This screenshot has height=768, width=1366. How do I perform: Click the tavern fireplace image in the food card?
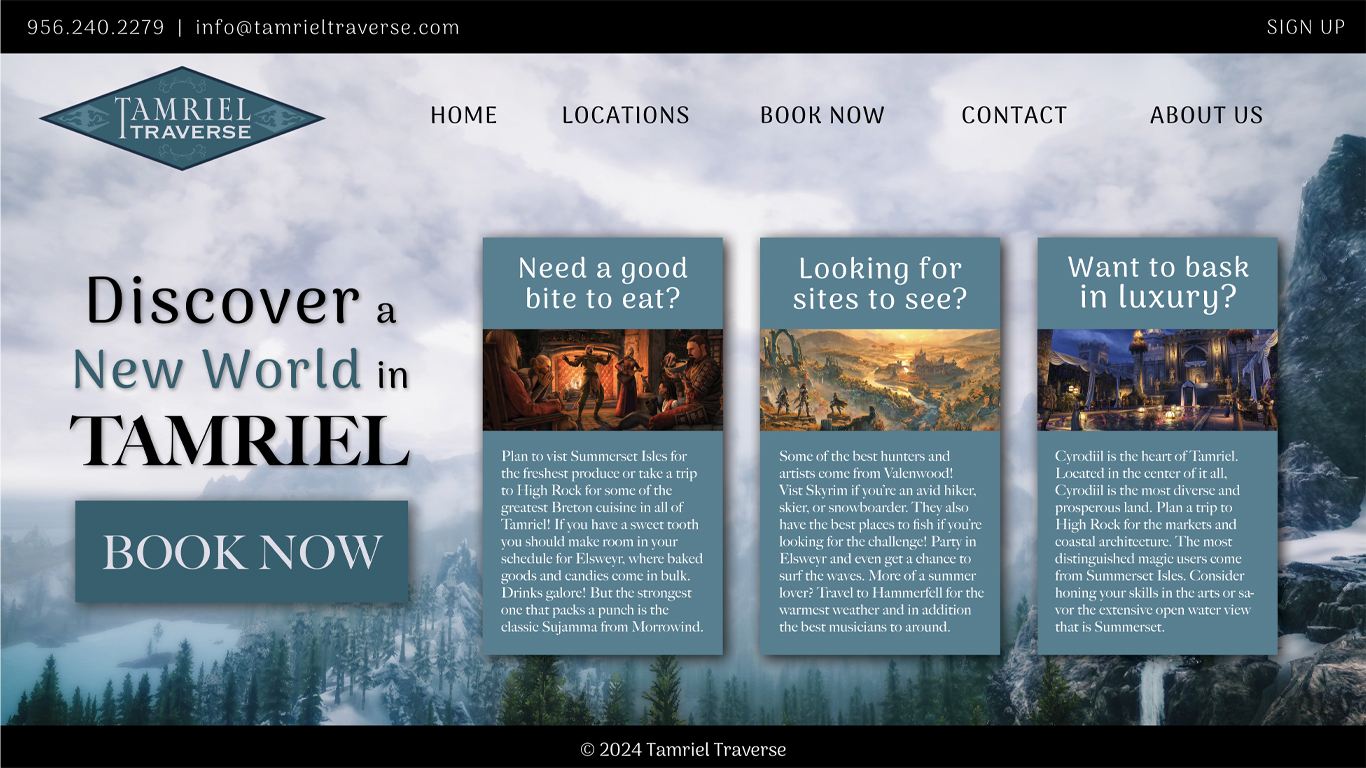point(602,380)
